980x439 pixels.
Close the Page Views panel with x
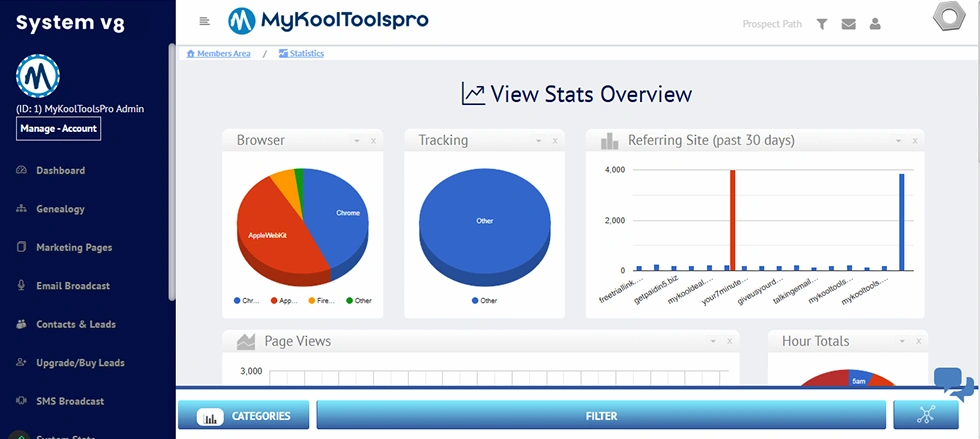coord(730,341)
